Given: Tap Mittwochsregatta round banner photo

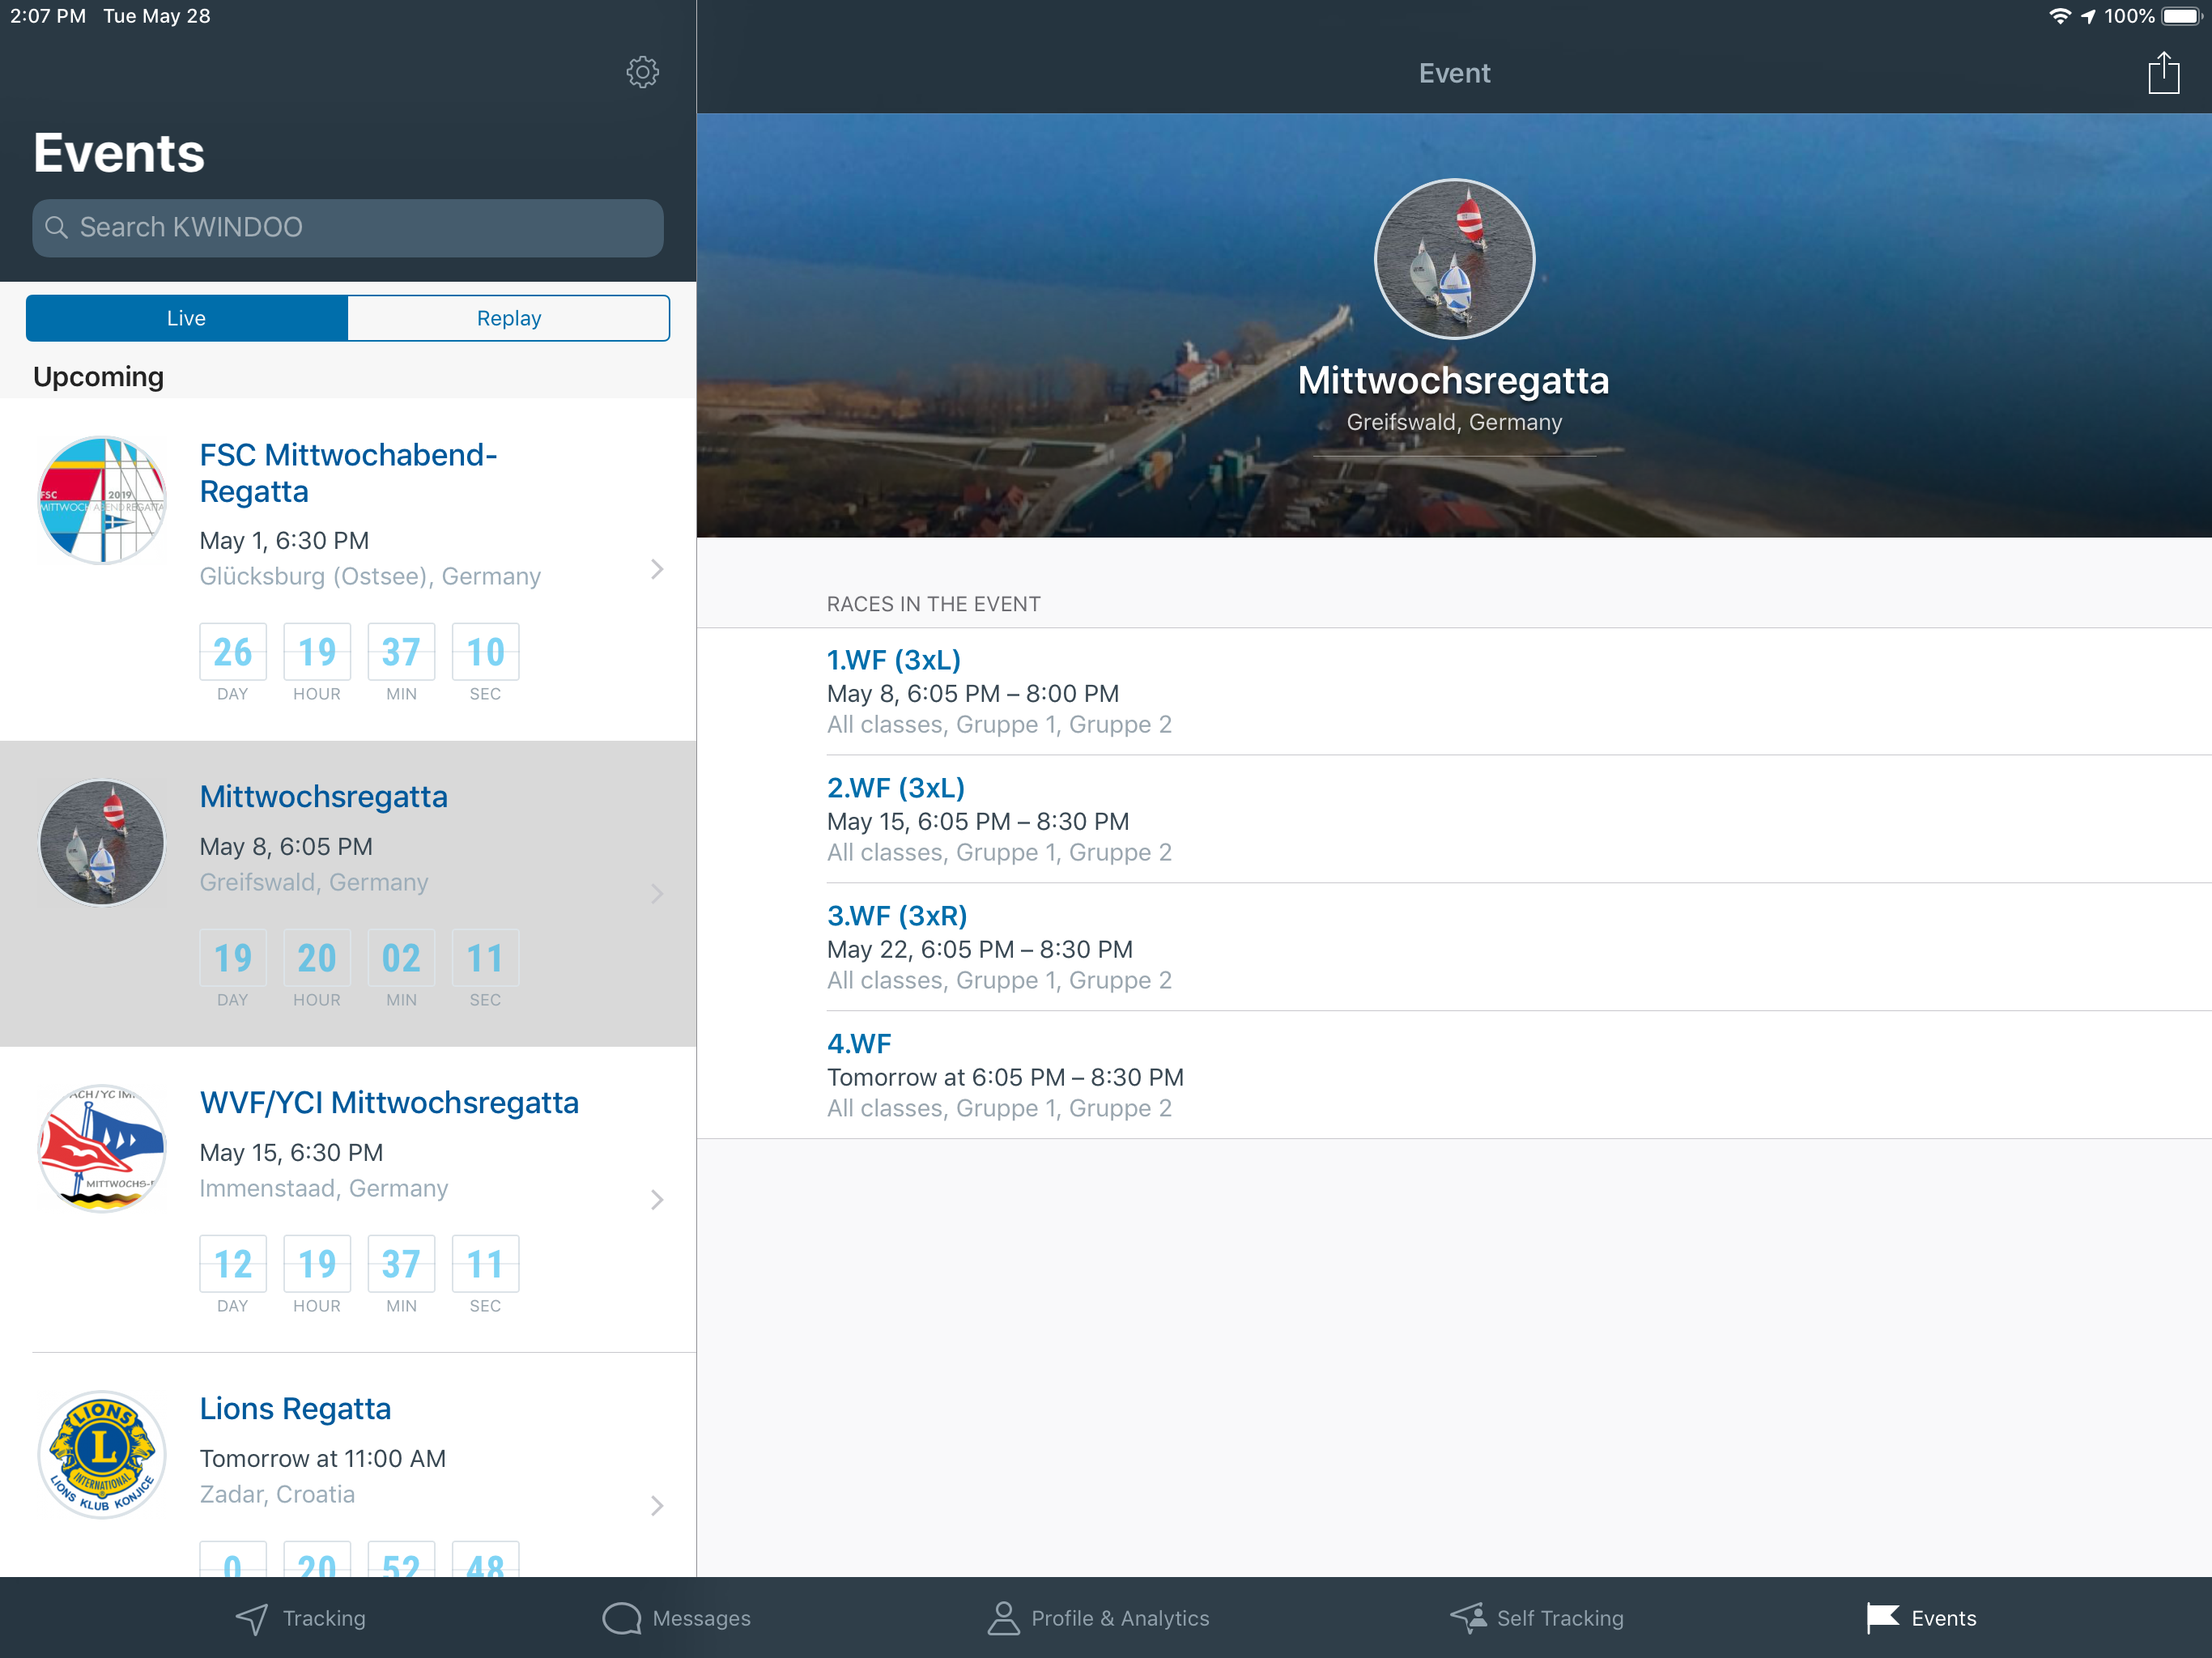Looking at the screenshot, I should point(1454,259).
